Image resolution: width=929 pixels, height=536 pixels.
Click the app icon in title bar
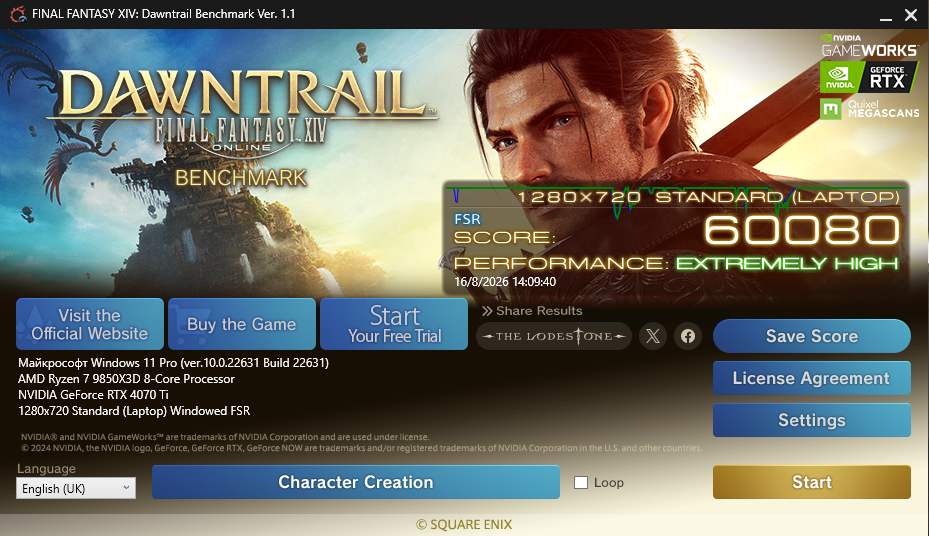(18, 14)
